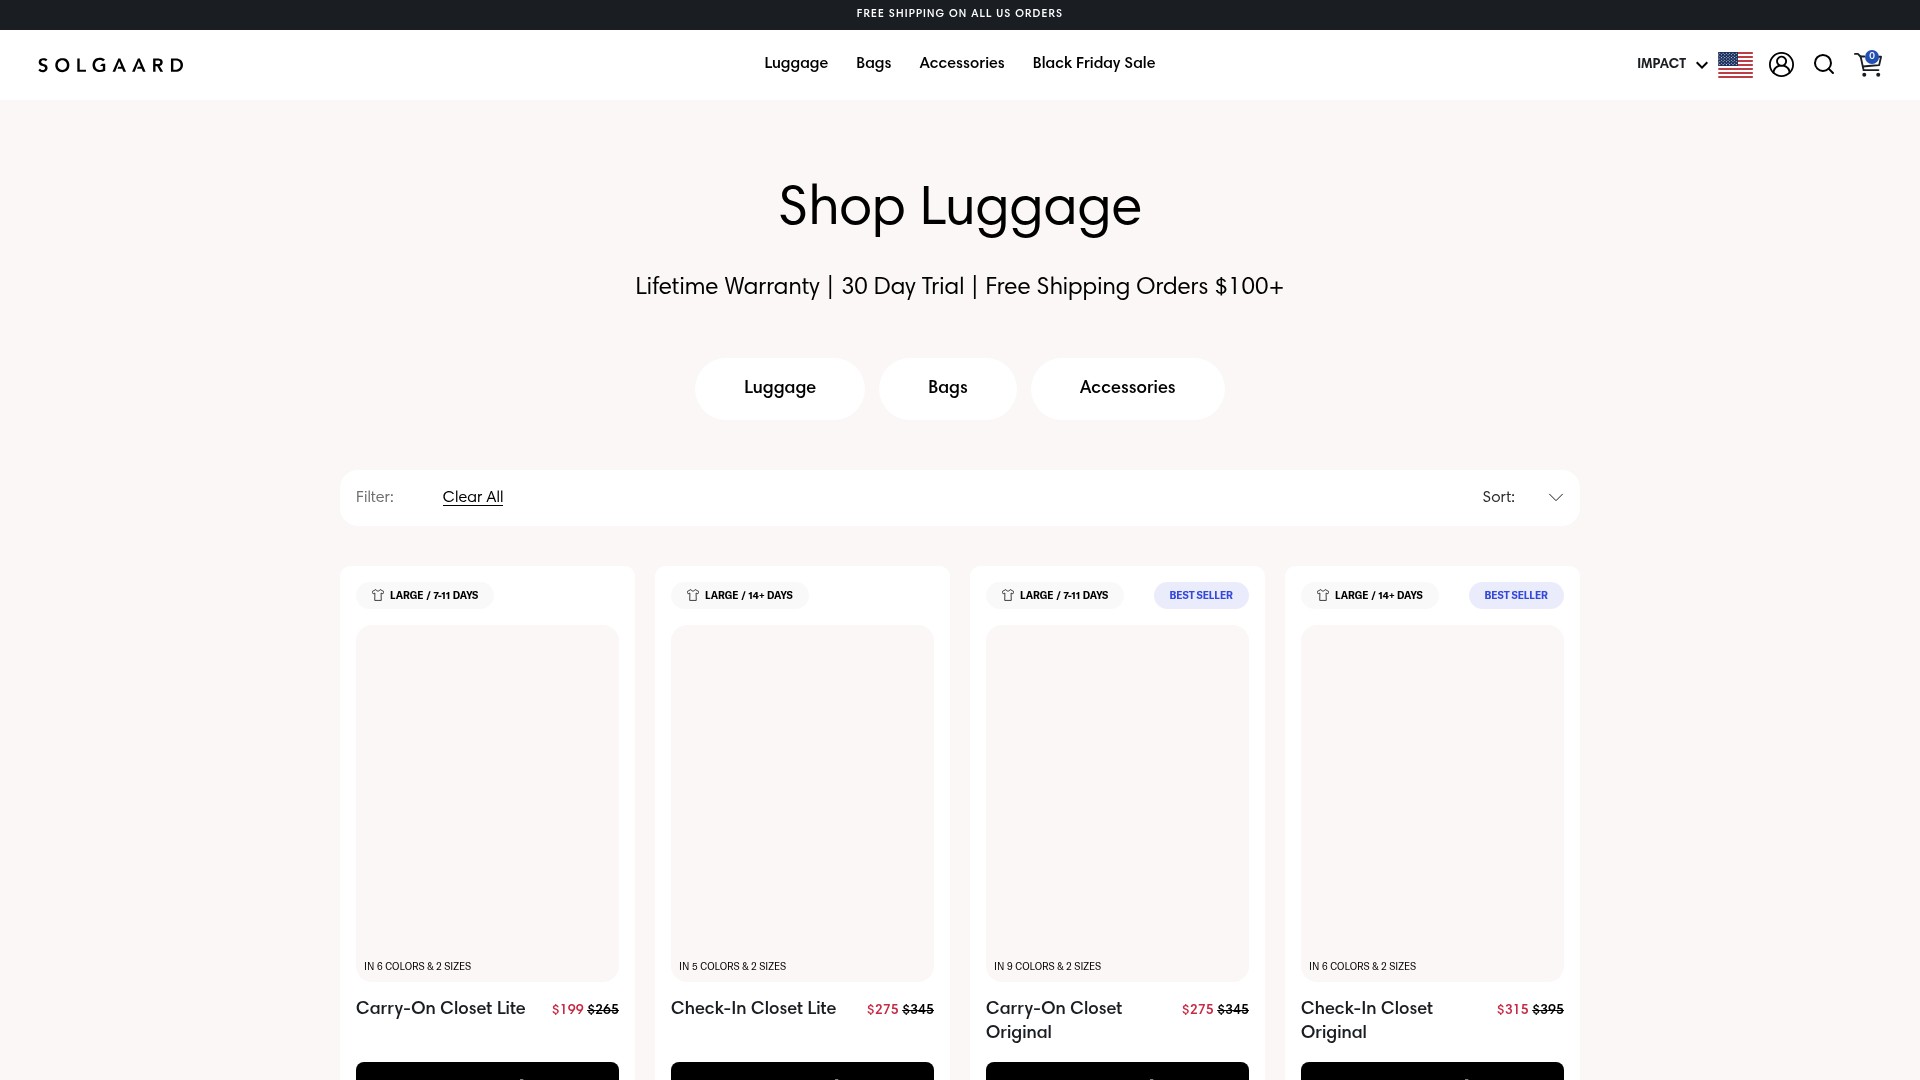Click shirt icon on Carry-On Closet Lite badge
The height and width of the screenshot is (1080, 1920).
click(x=378, y=595)
